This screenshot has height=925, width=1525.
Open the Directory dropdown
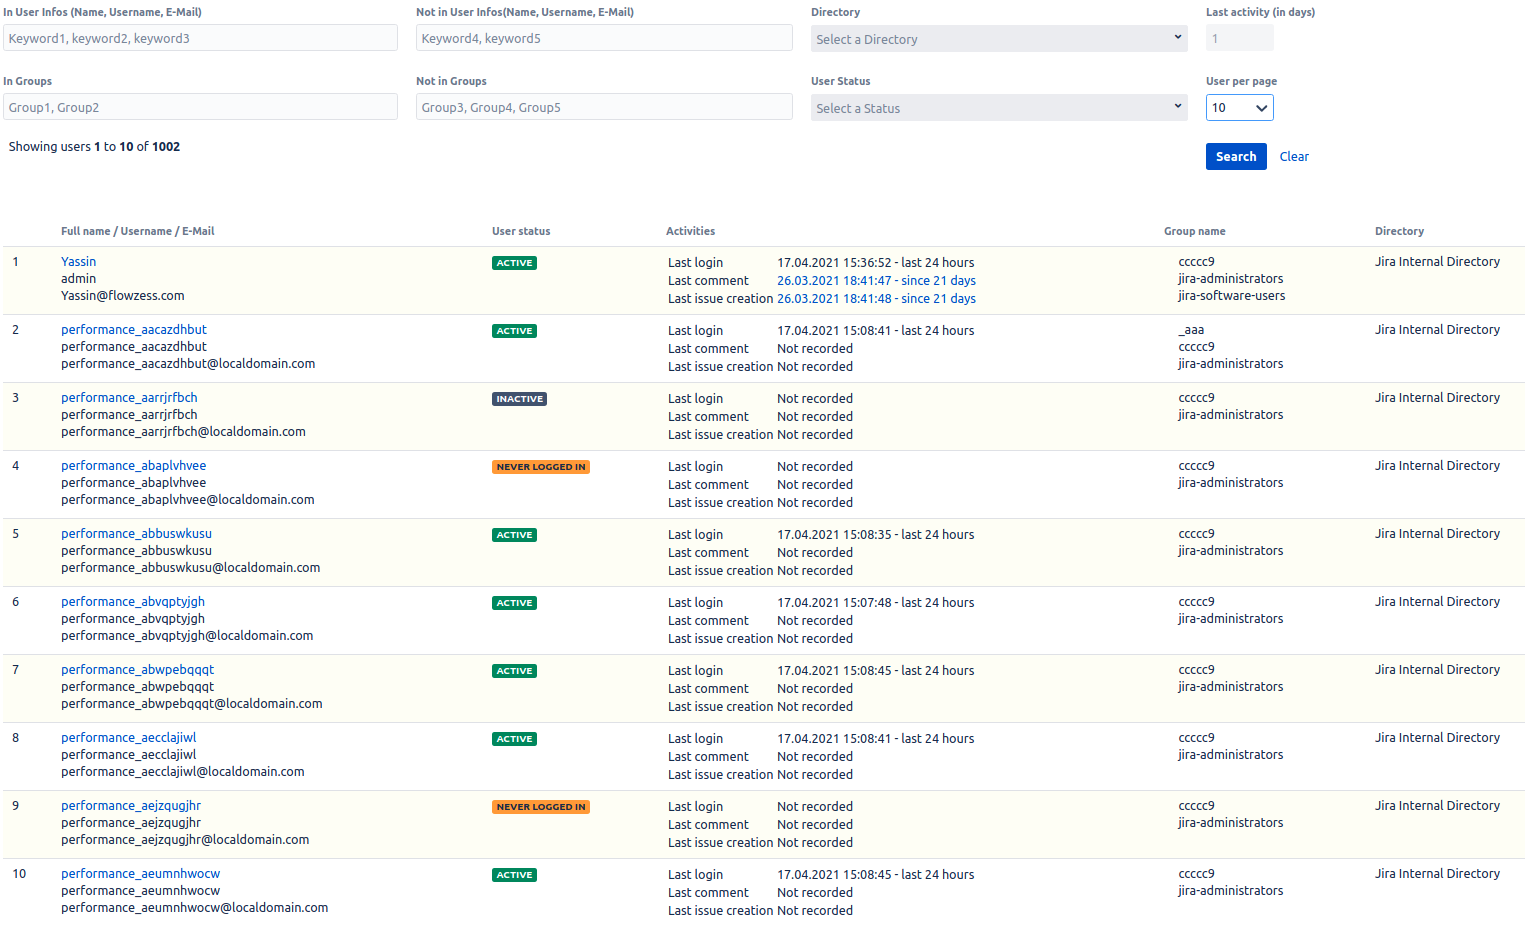coord(998,39)
